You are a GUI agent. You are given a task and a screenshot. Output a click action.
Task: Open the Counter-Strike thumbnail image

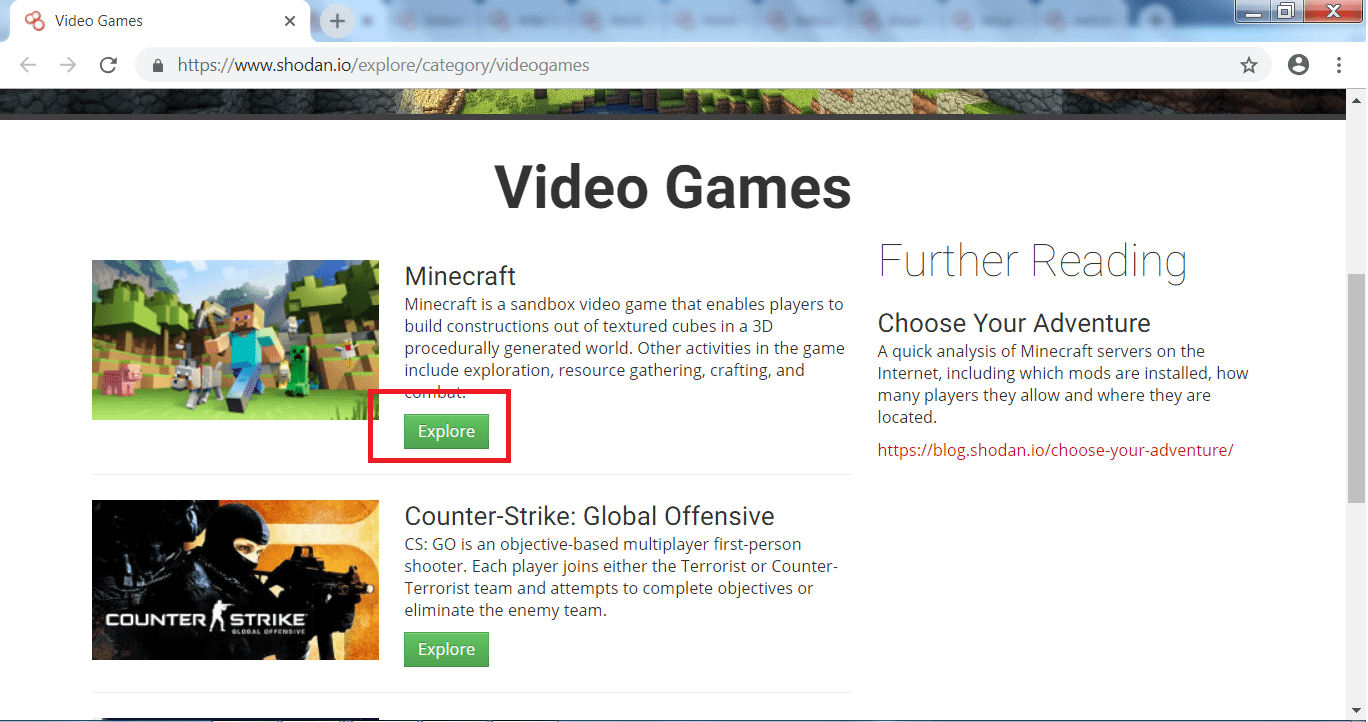pos(235,580)
